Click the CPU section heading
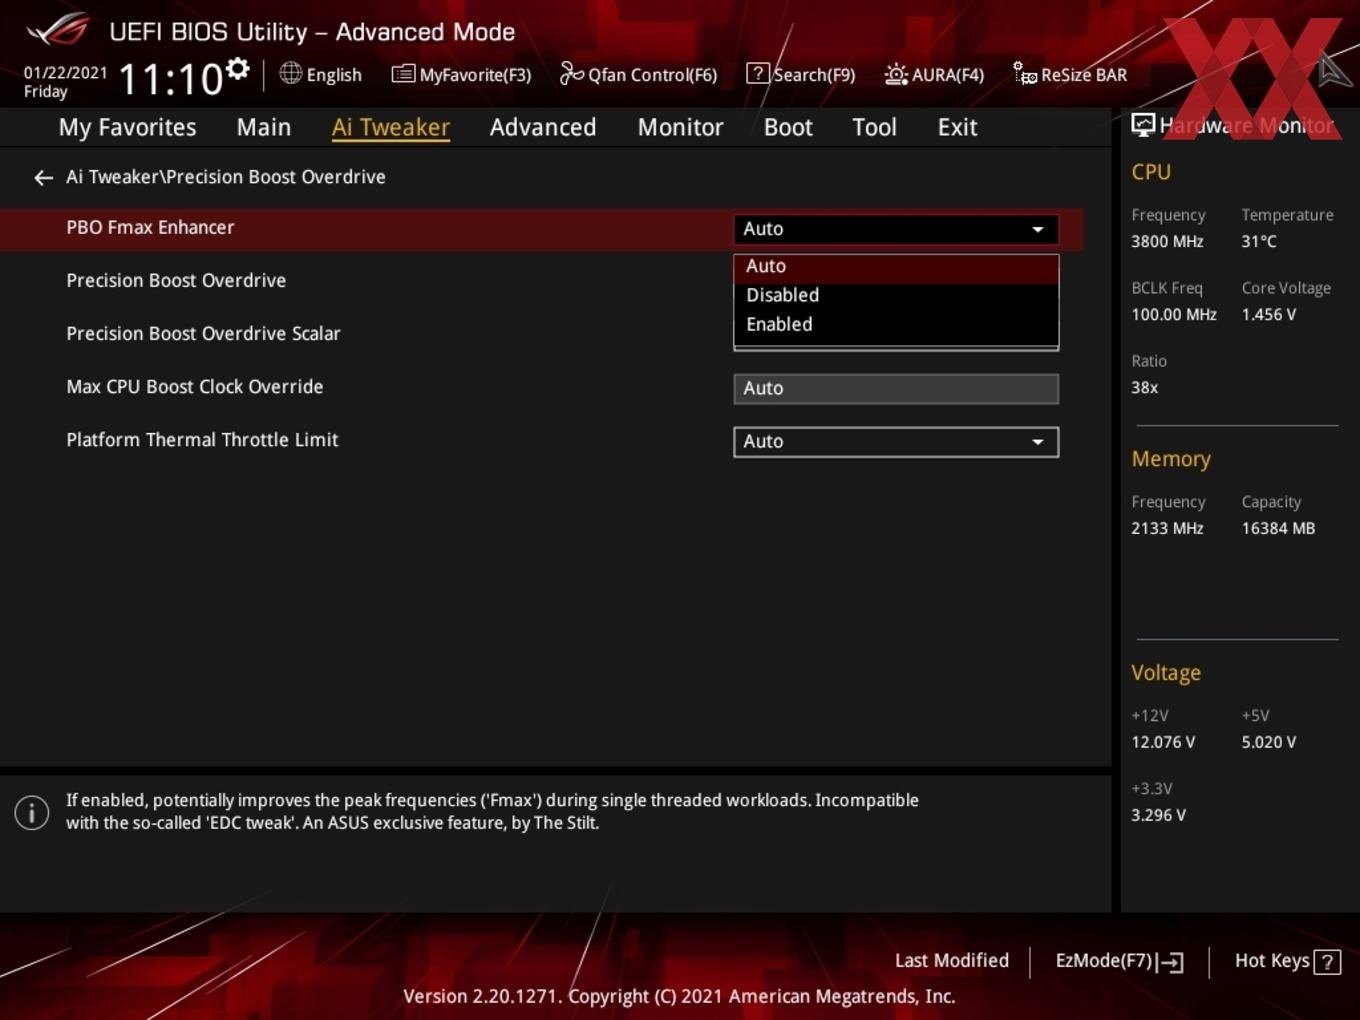The height and width of the screenshot is (1020, 1360). coord(1151,172)
